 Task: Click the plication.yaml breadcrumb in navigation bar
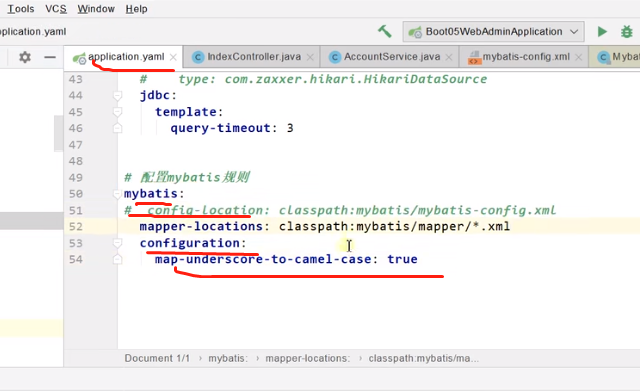tap(33, 31)
